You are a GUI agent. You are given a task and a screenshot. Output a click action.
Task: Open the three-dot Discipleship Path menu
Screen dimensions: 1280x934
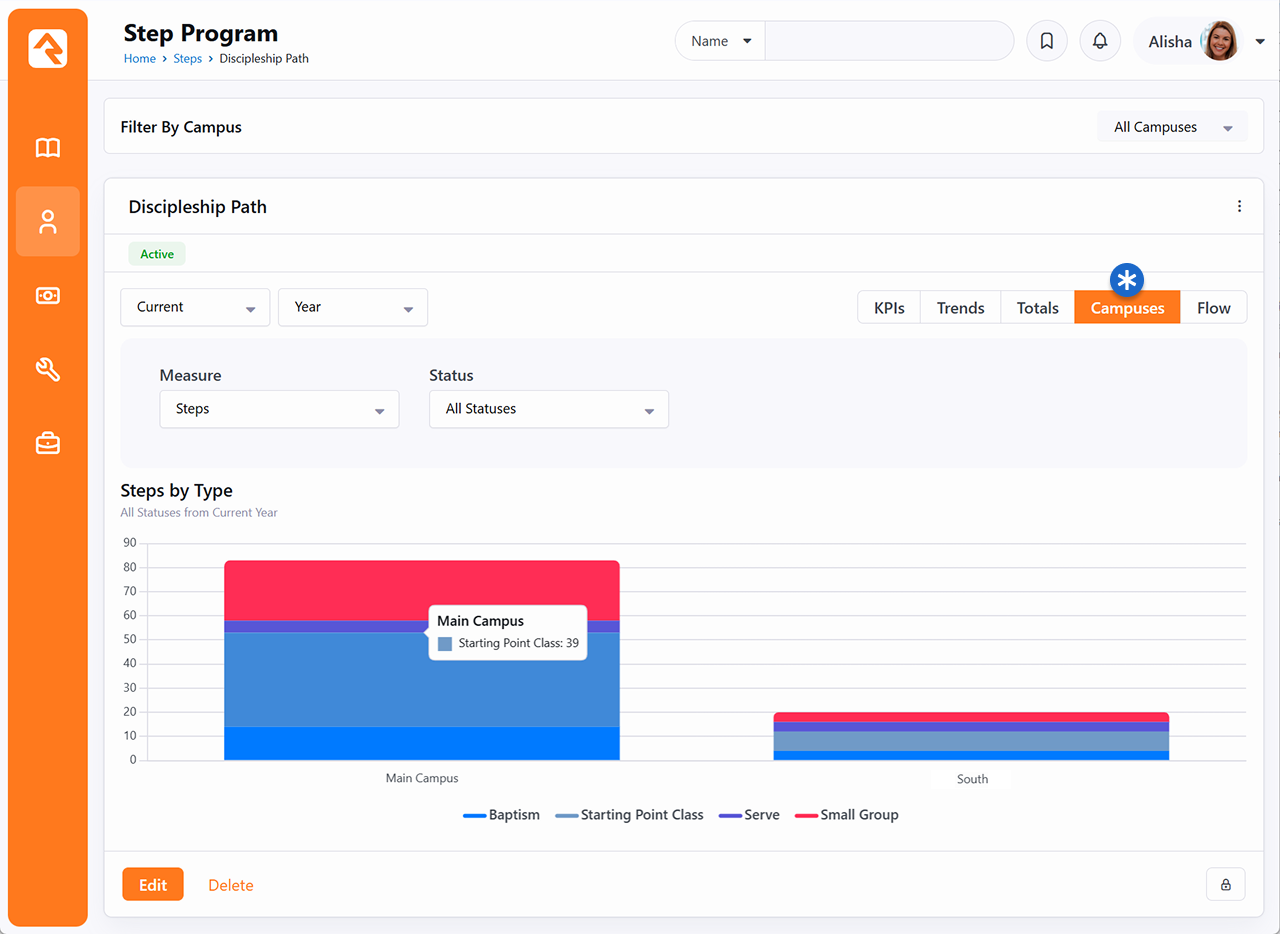[x=1239, y=207]
